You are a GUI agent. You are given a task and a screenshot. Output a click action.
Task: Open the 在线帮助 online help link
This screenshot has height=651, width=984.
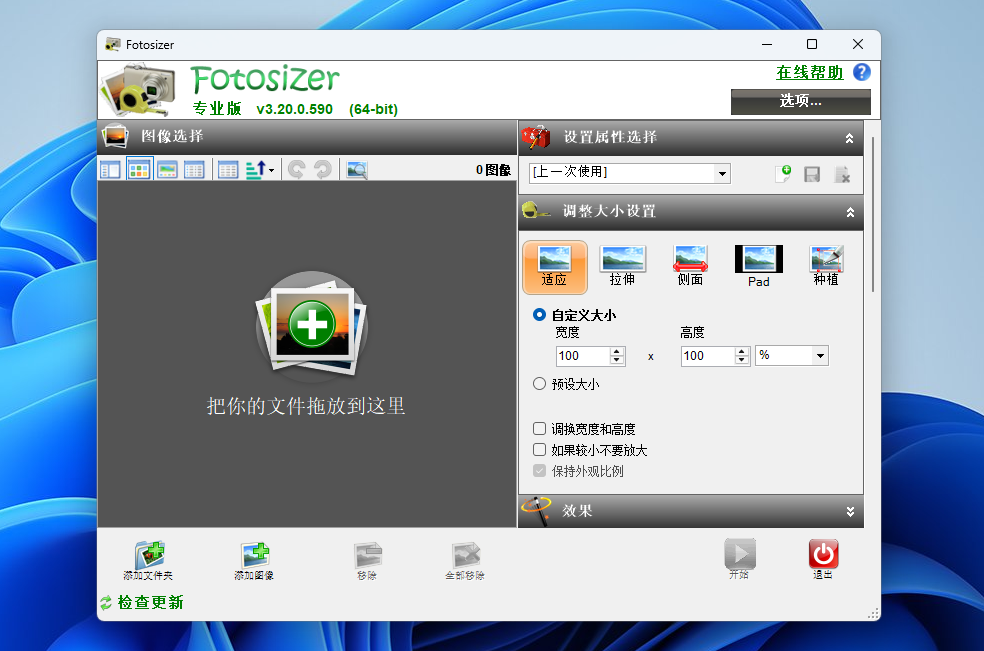click(x=809, y=73)
